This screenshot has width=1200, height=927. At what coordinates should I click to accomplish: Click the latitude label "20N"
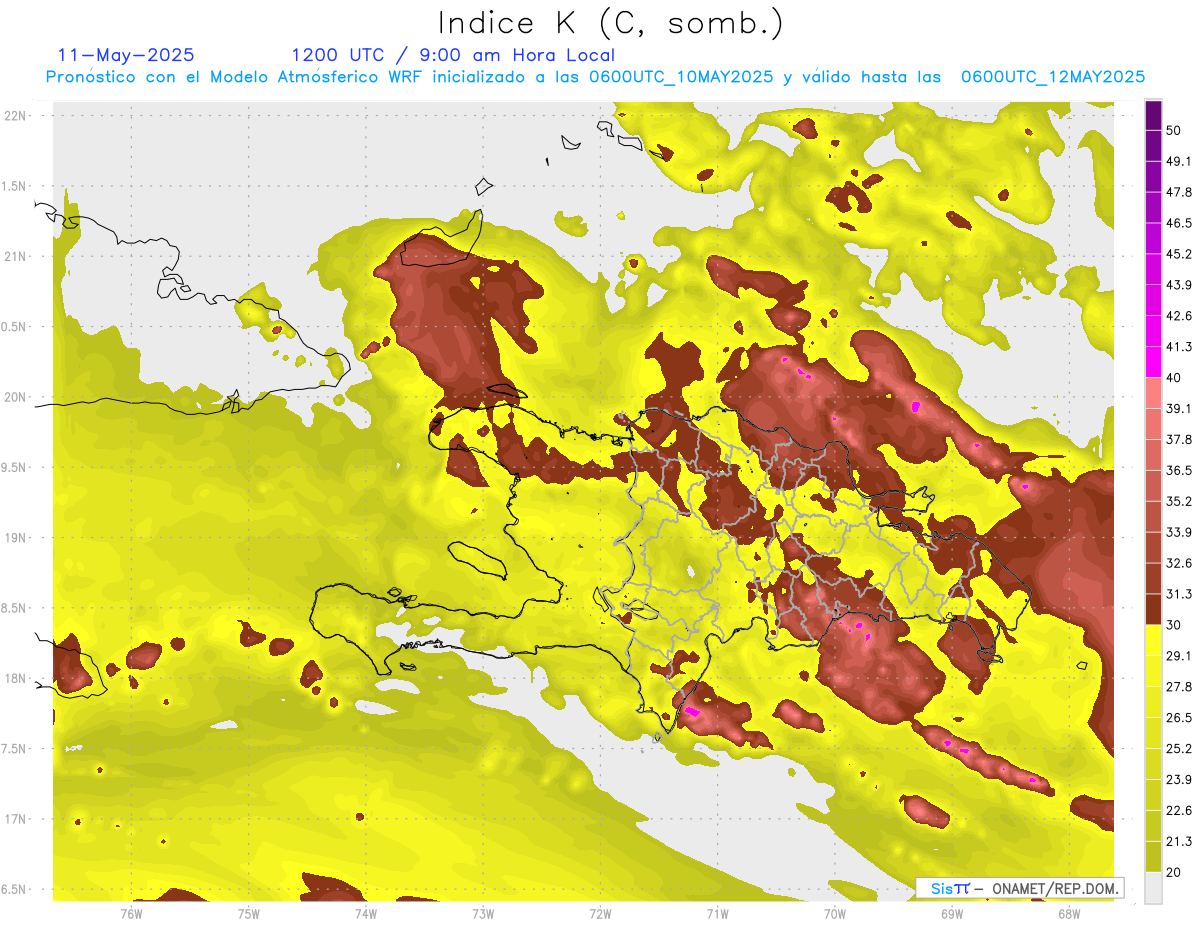(14, 398)
